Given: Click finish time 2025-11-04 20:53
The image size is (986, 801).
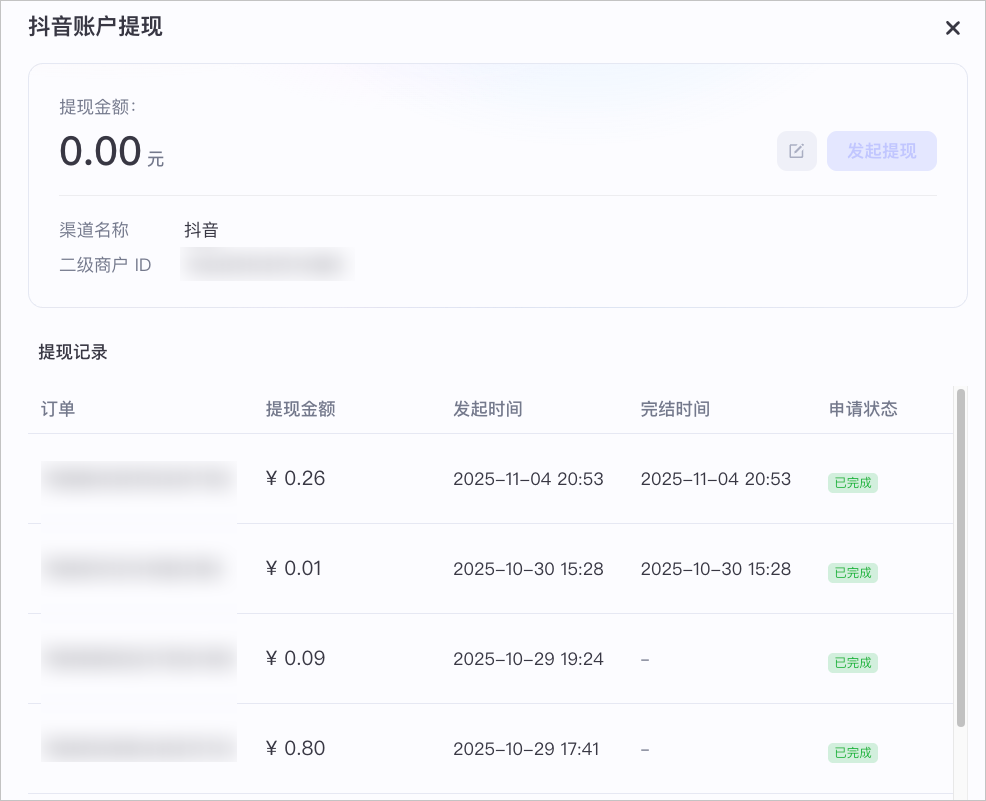Looking at the screenshot, I should [716, 479].
